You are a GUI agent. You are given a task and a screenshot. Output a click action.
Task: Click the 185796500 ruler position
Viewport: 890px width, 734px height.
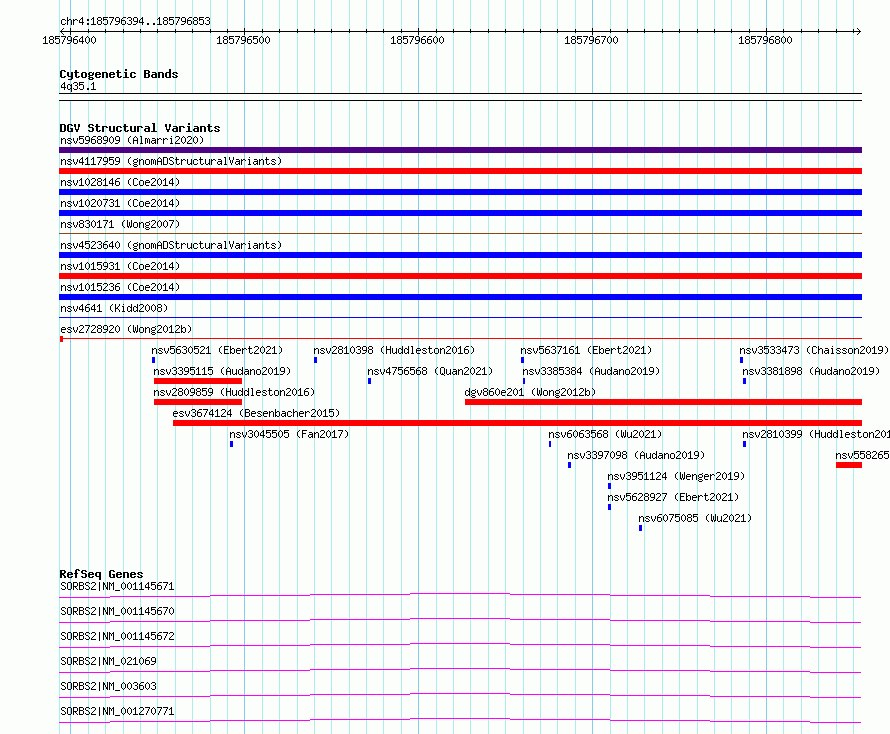244,40
